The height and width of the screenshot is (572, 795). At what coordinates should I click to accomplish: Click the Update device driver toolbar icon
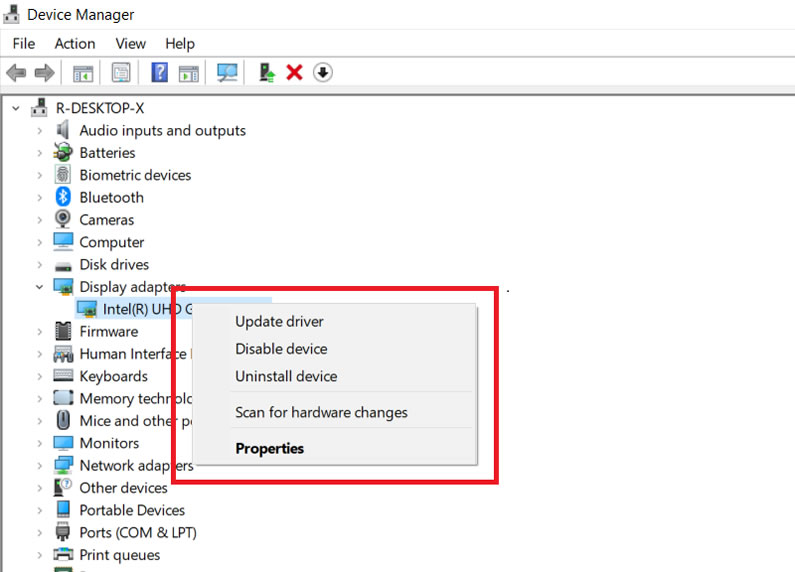(267, 73)
